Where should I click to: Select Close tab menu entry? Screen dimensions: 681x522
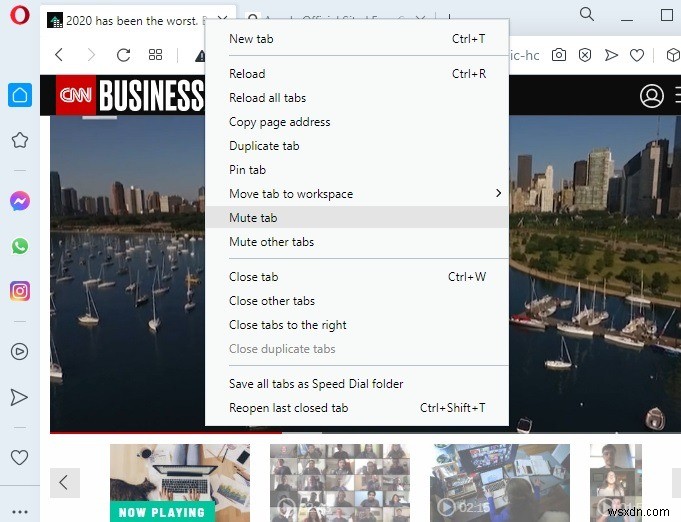(357, 277)
